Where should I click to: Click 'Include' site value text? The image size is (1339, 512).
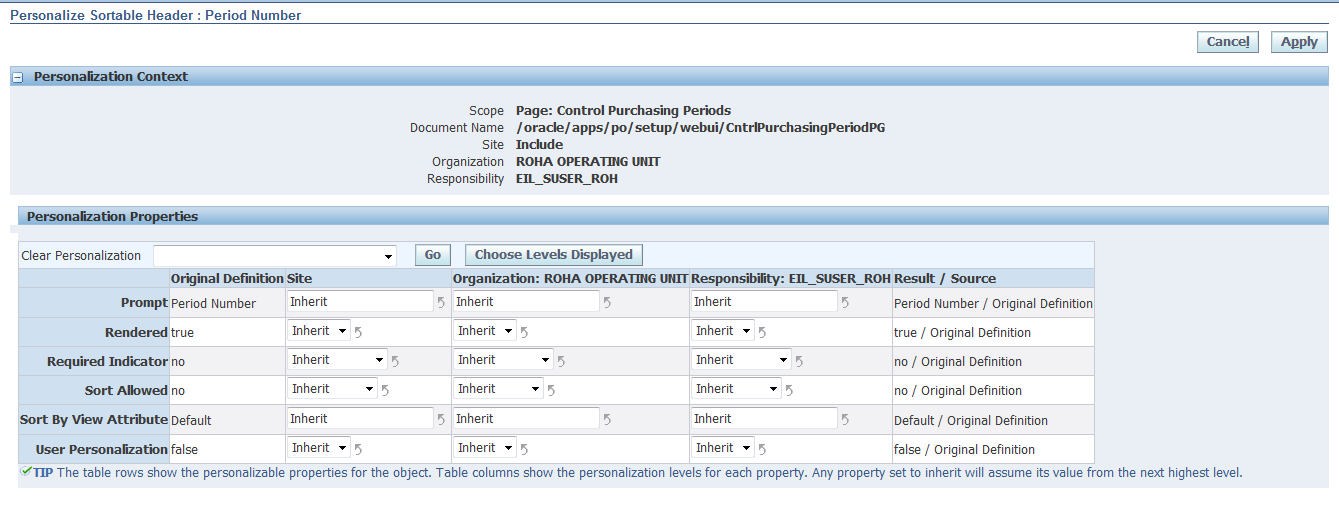pos(539,145)
